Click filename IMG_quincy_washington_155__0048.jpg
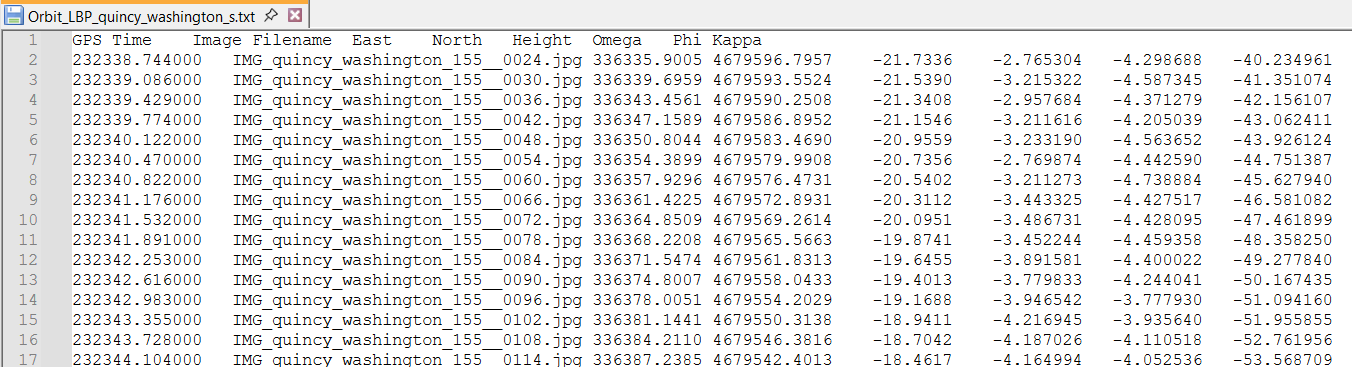The height and width of the screenshot is (367, 1352). click(407, 140)
